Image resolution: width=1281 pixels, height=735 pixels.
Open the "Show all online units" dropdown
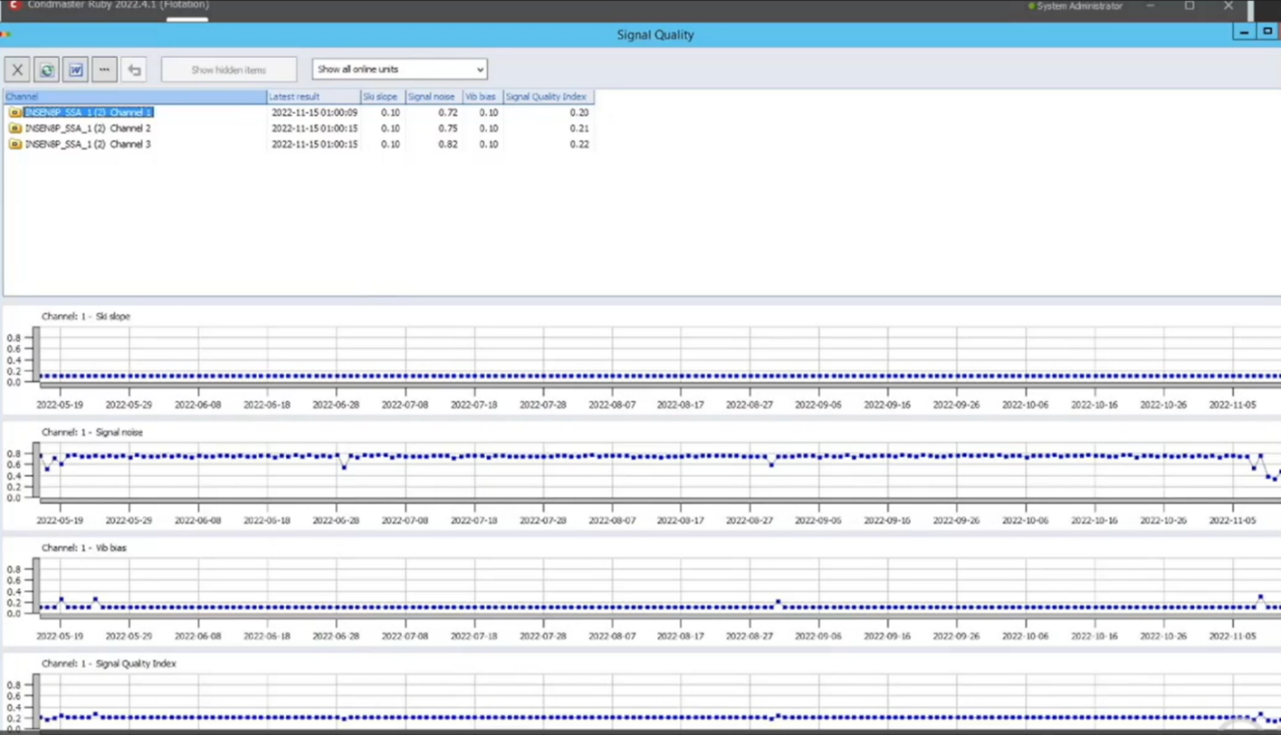[x=399, y=70]
